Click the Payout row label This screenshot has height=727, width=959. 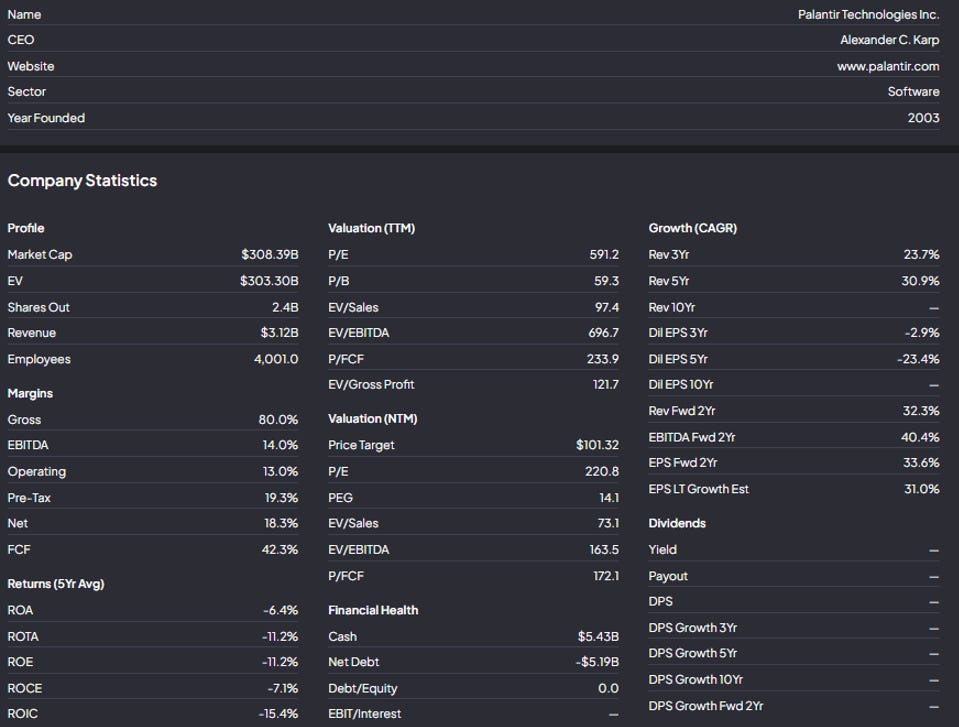coord(668,576)
